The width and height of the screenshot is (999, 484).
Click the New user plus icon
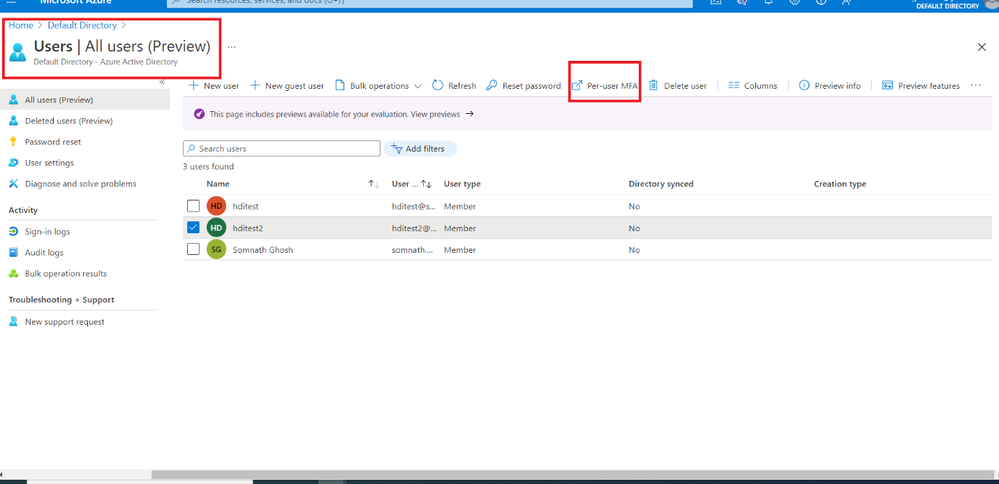[x=194, y=86]
